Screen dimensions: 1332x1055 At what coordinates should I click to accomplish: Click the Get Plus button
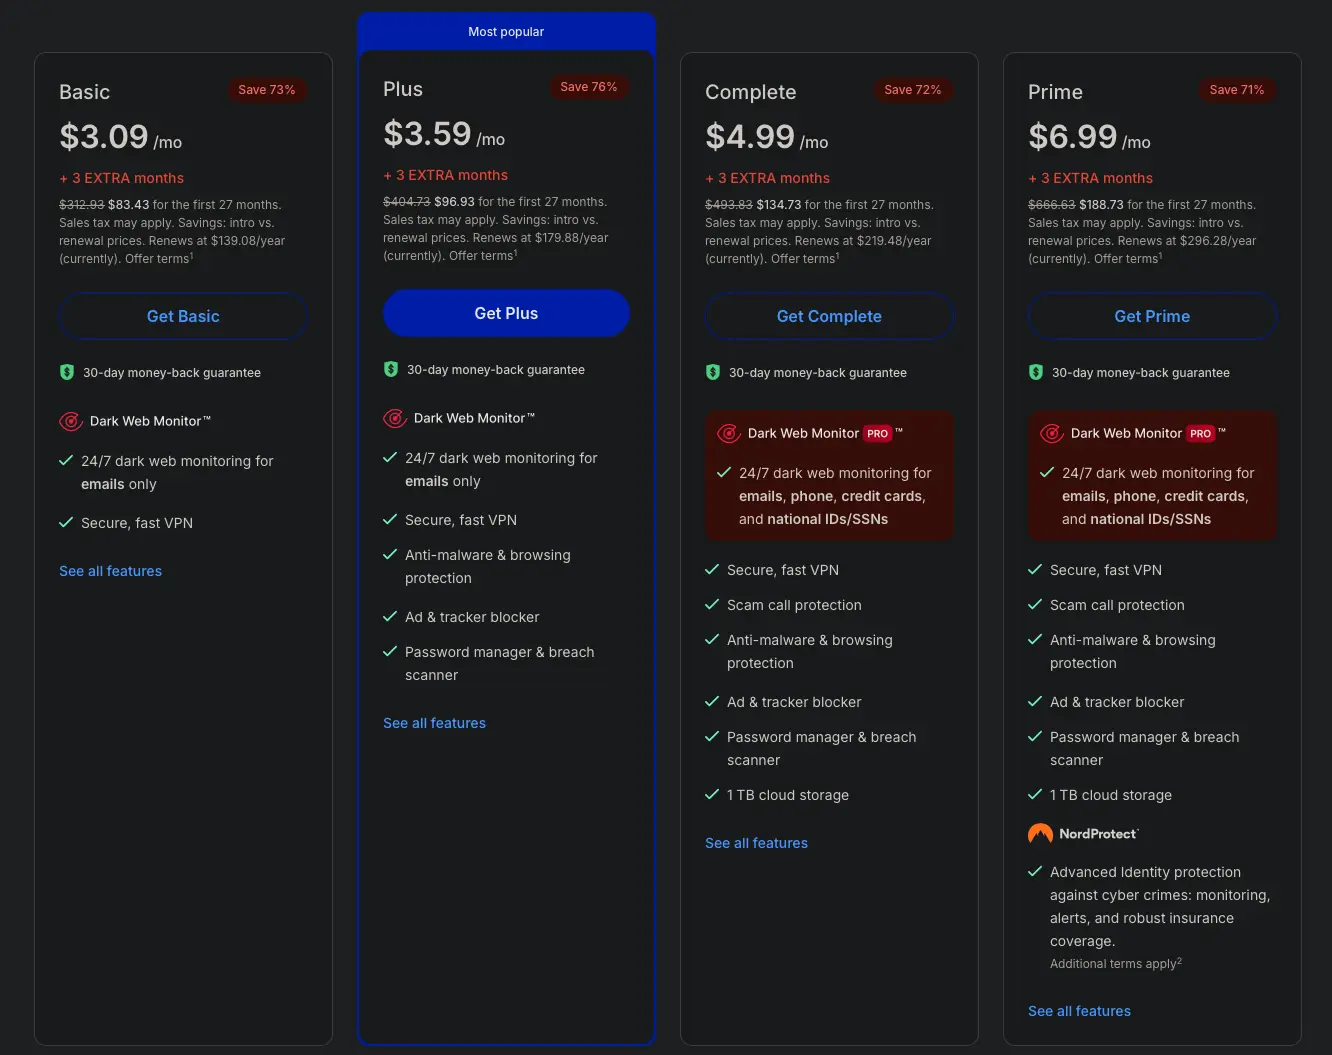pos(506,313)
